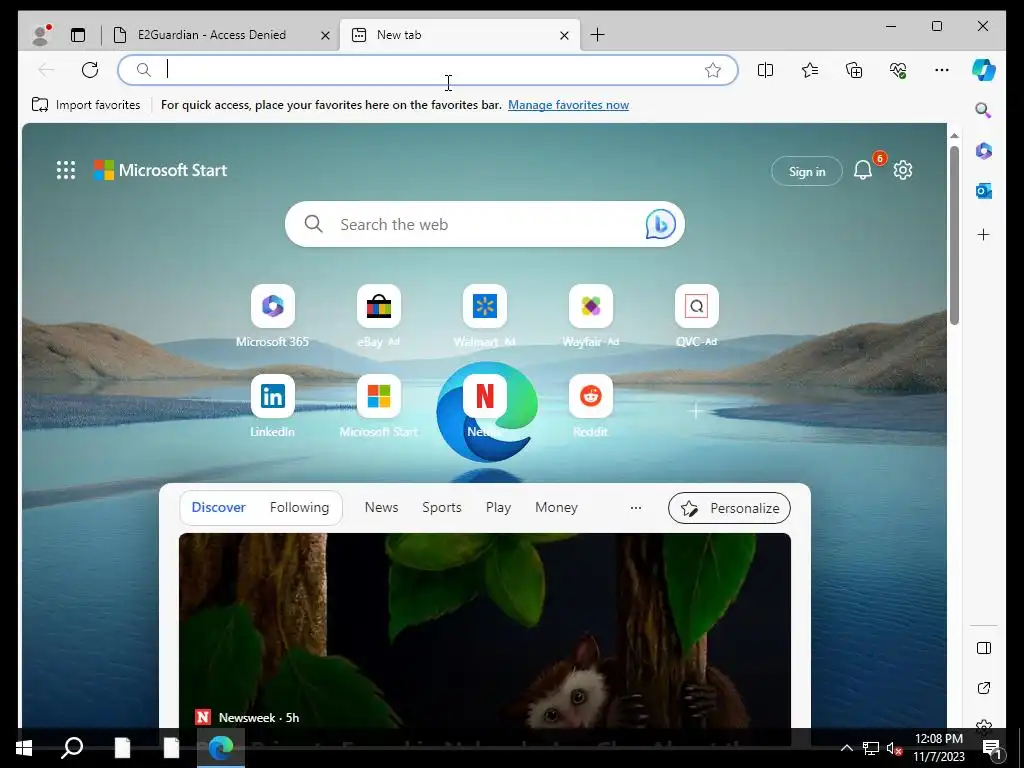Show more feed categories ellipsis
Image resolution: width=1024 pixels, height=768 pixels.
pyautogui.click(x=635, y=507)
